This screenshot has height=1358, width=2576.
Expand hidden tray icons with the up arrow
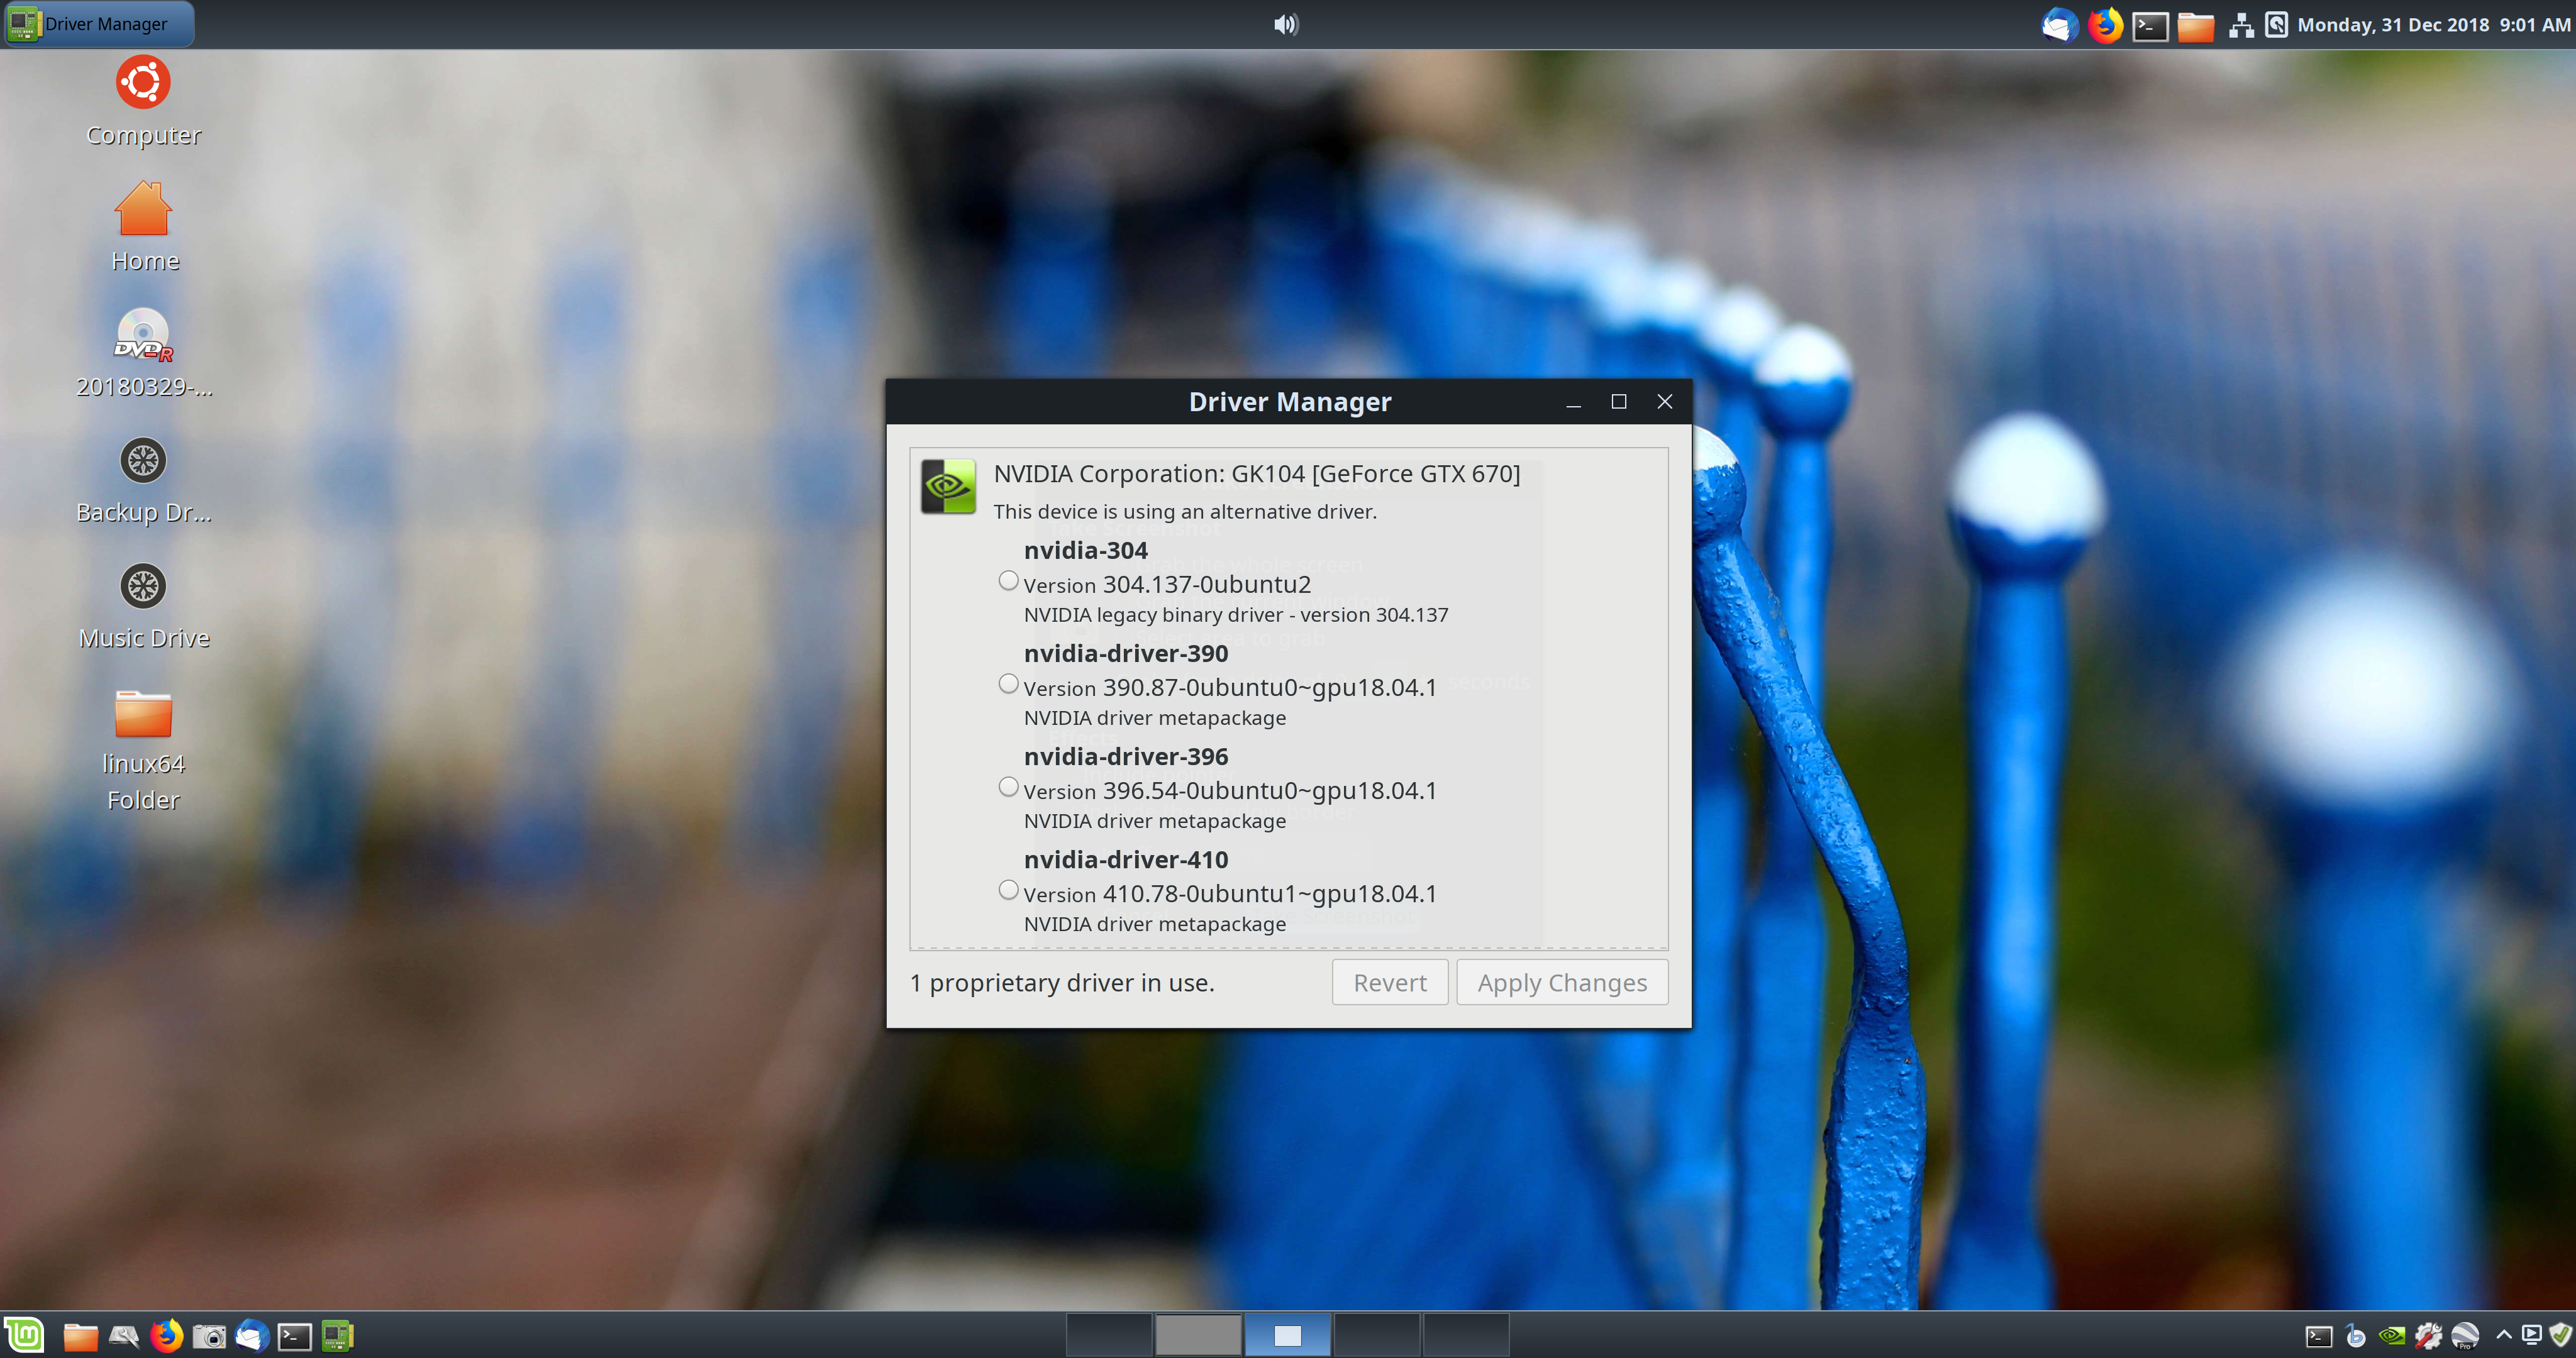point(2504,1334)
